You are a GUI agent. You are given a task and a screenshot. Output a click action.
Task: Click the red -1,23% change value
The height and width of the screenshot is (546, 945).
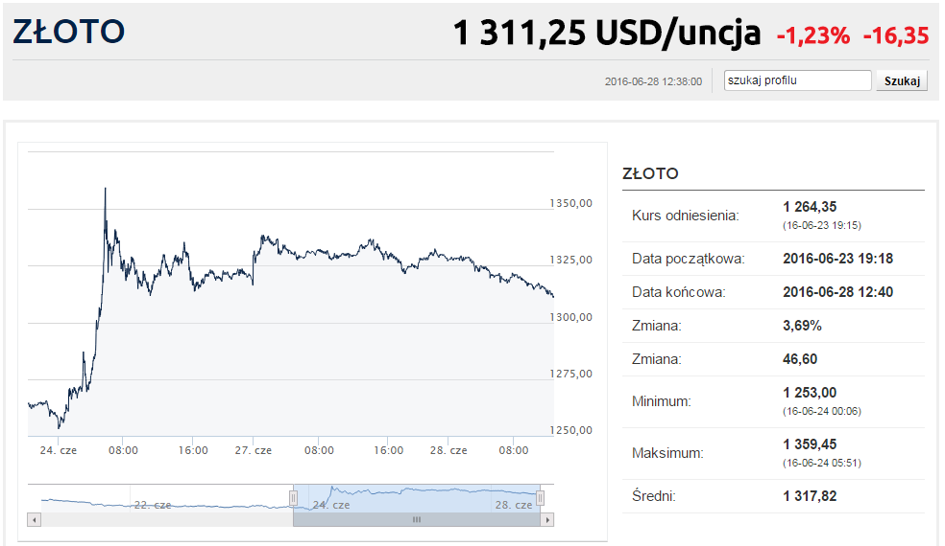(813, 36)
